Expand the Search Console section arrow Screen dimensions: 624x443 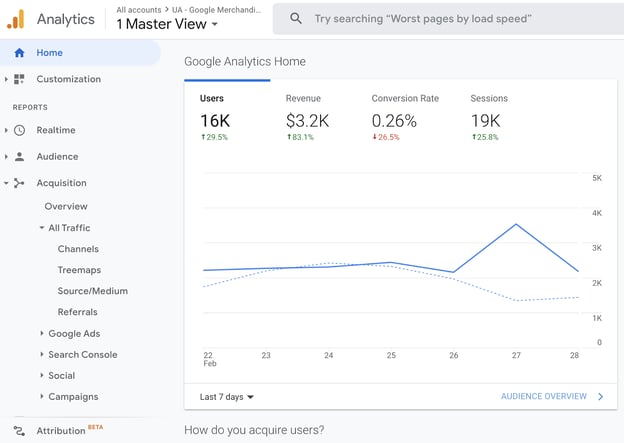[x=41, y=354]
